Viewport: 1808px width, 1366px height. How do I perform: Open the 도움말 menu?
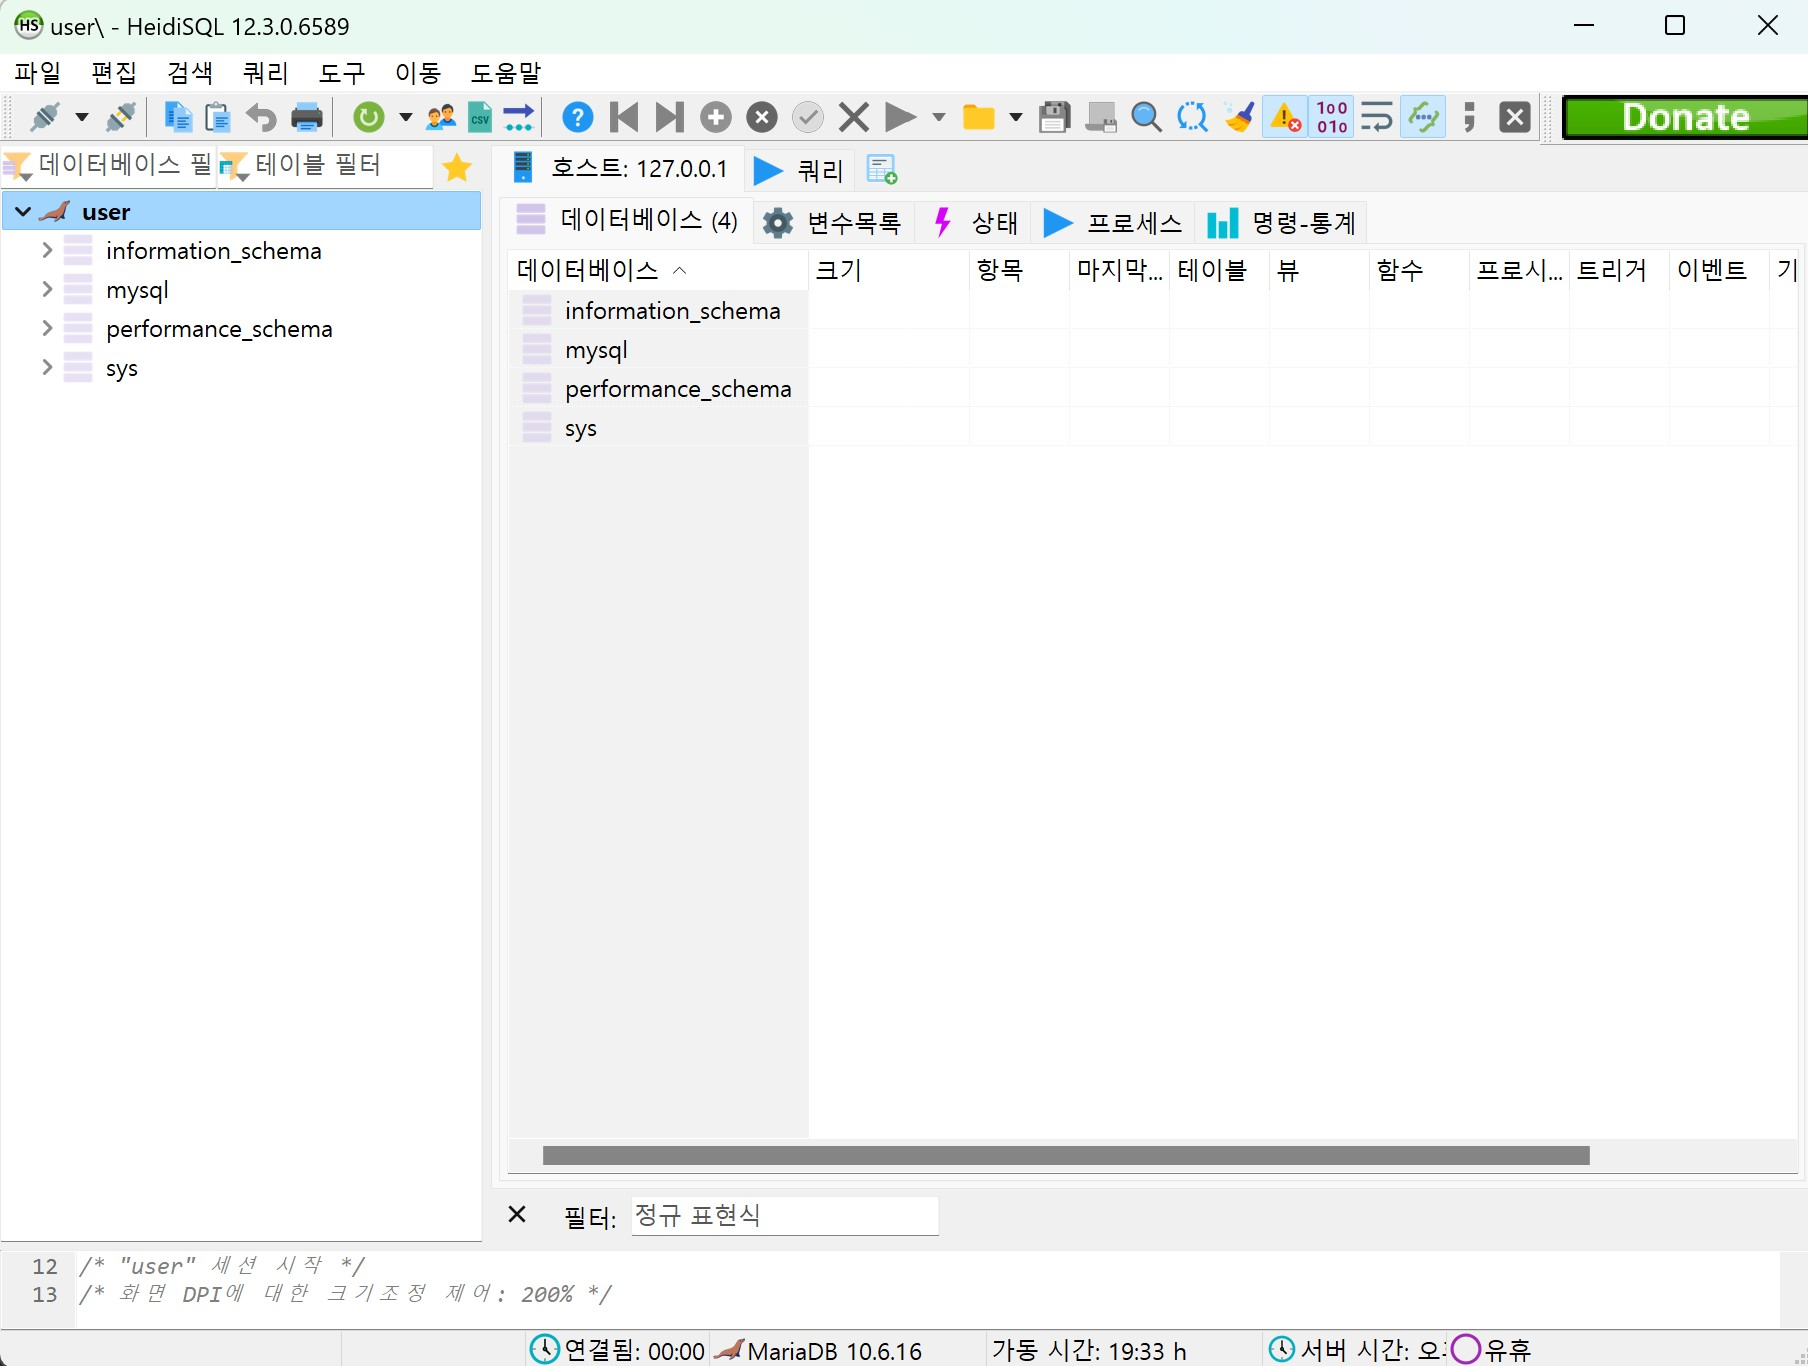coord(506,73)
